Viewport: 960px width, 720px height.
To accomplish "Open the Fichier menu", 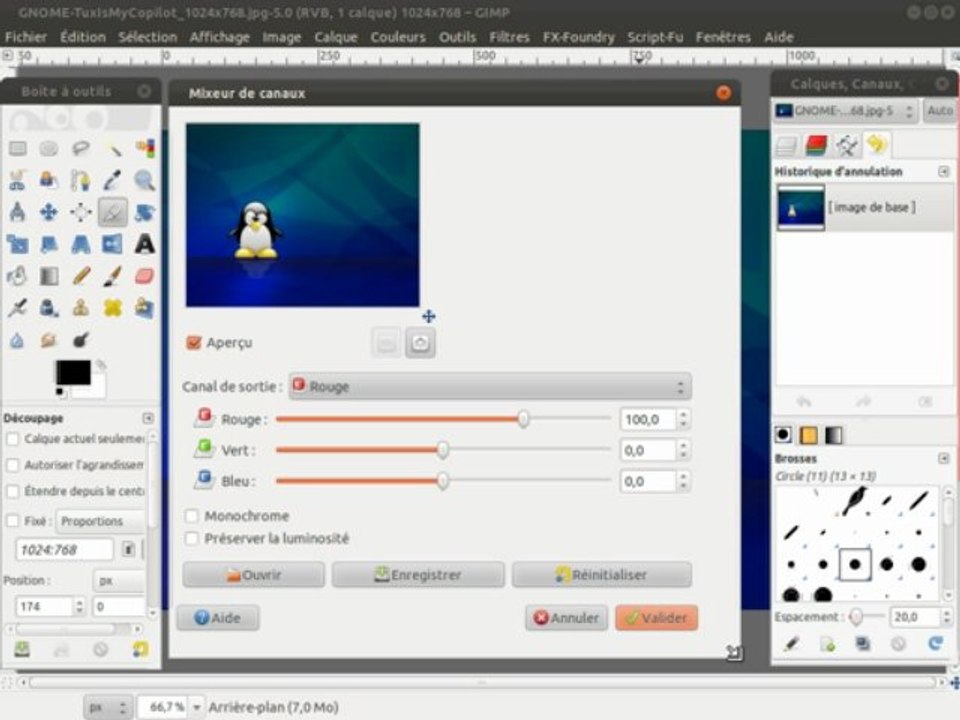I will [x=26, y=37].
